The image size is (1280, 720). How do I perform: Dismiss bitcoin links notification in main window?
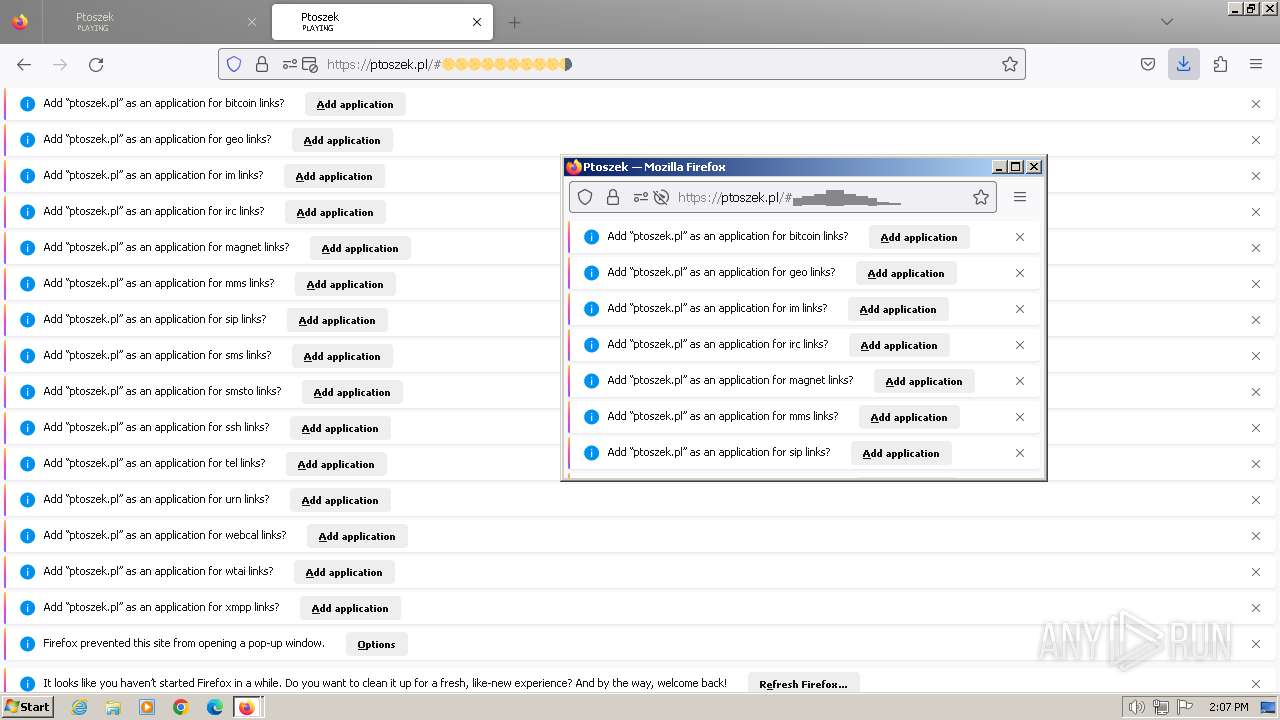coord(1256,104)
